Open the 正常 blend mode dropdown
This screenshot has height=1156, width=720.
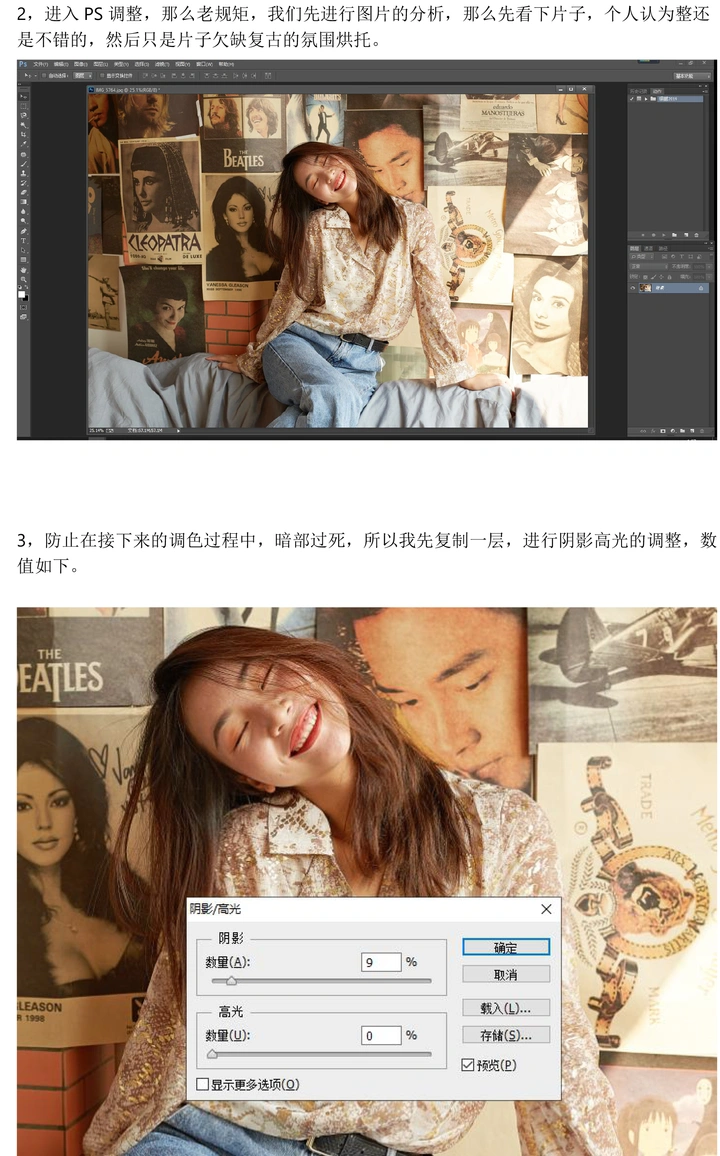tap(649, 267)
